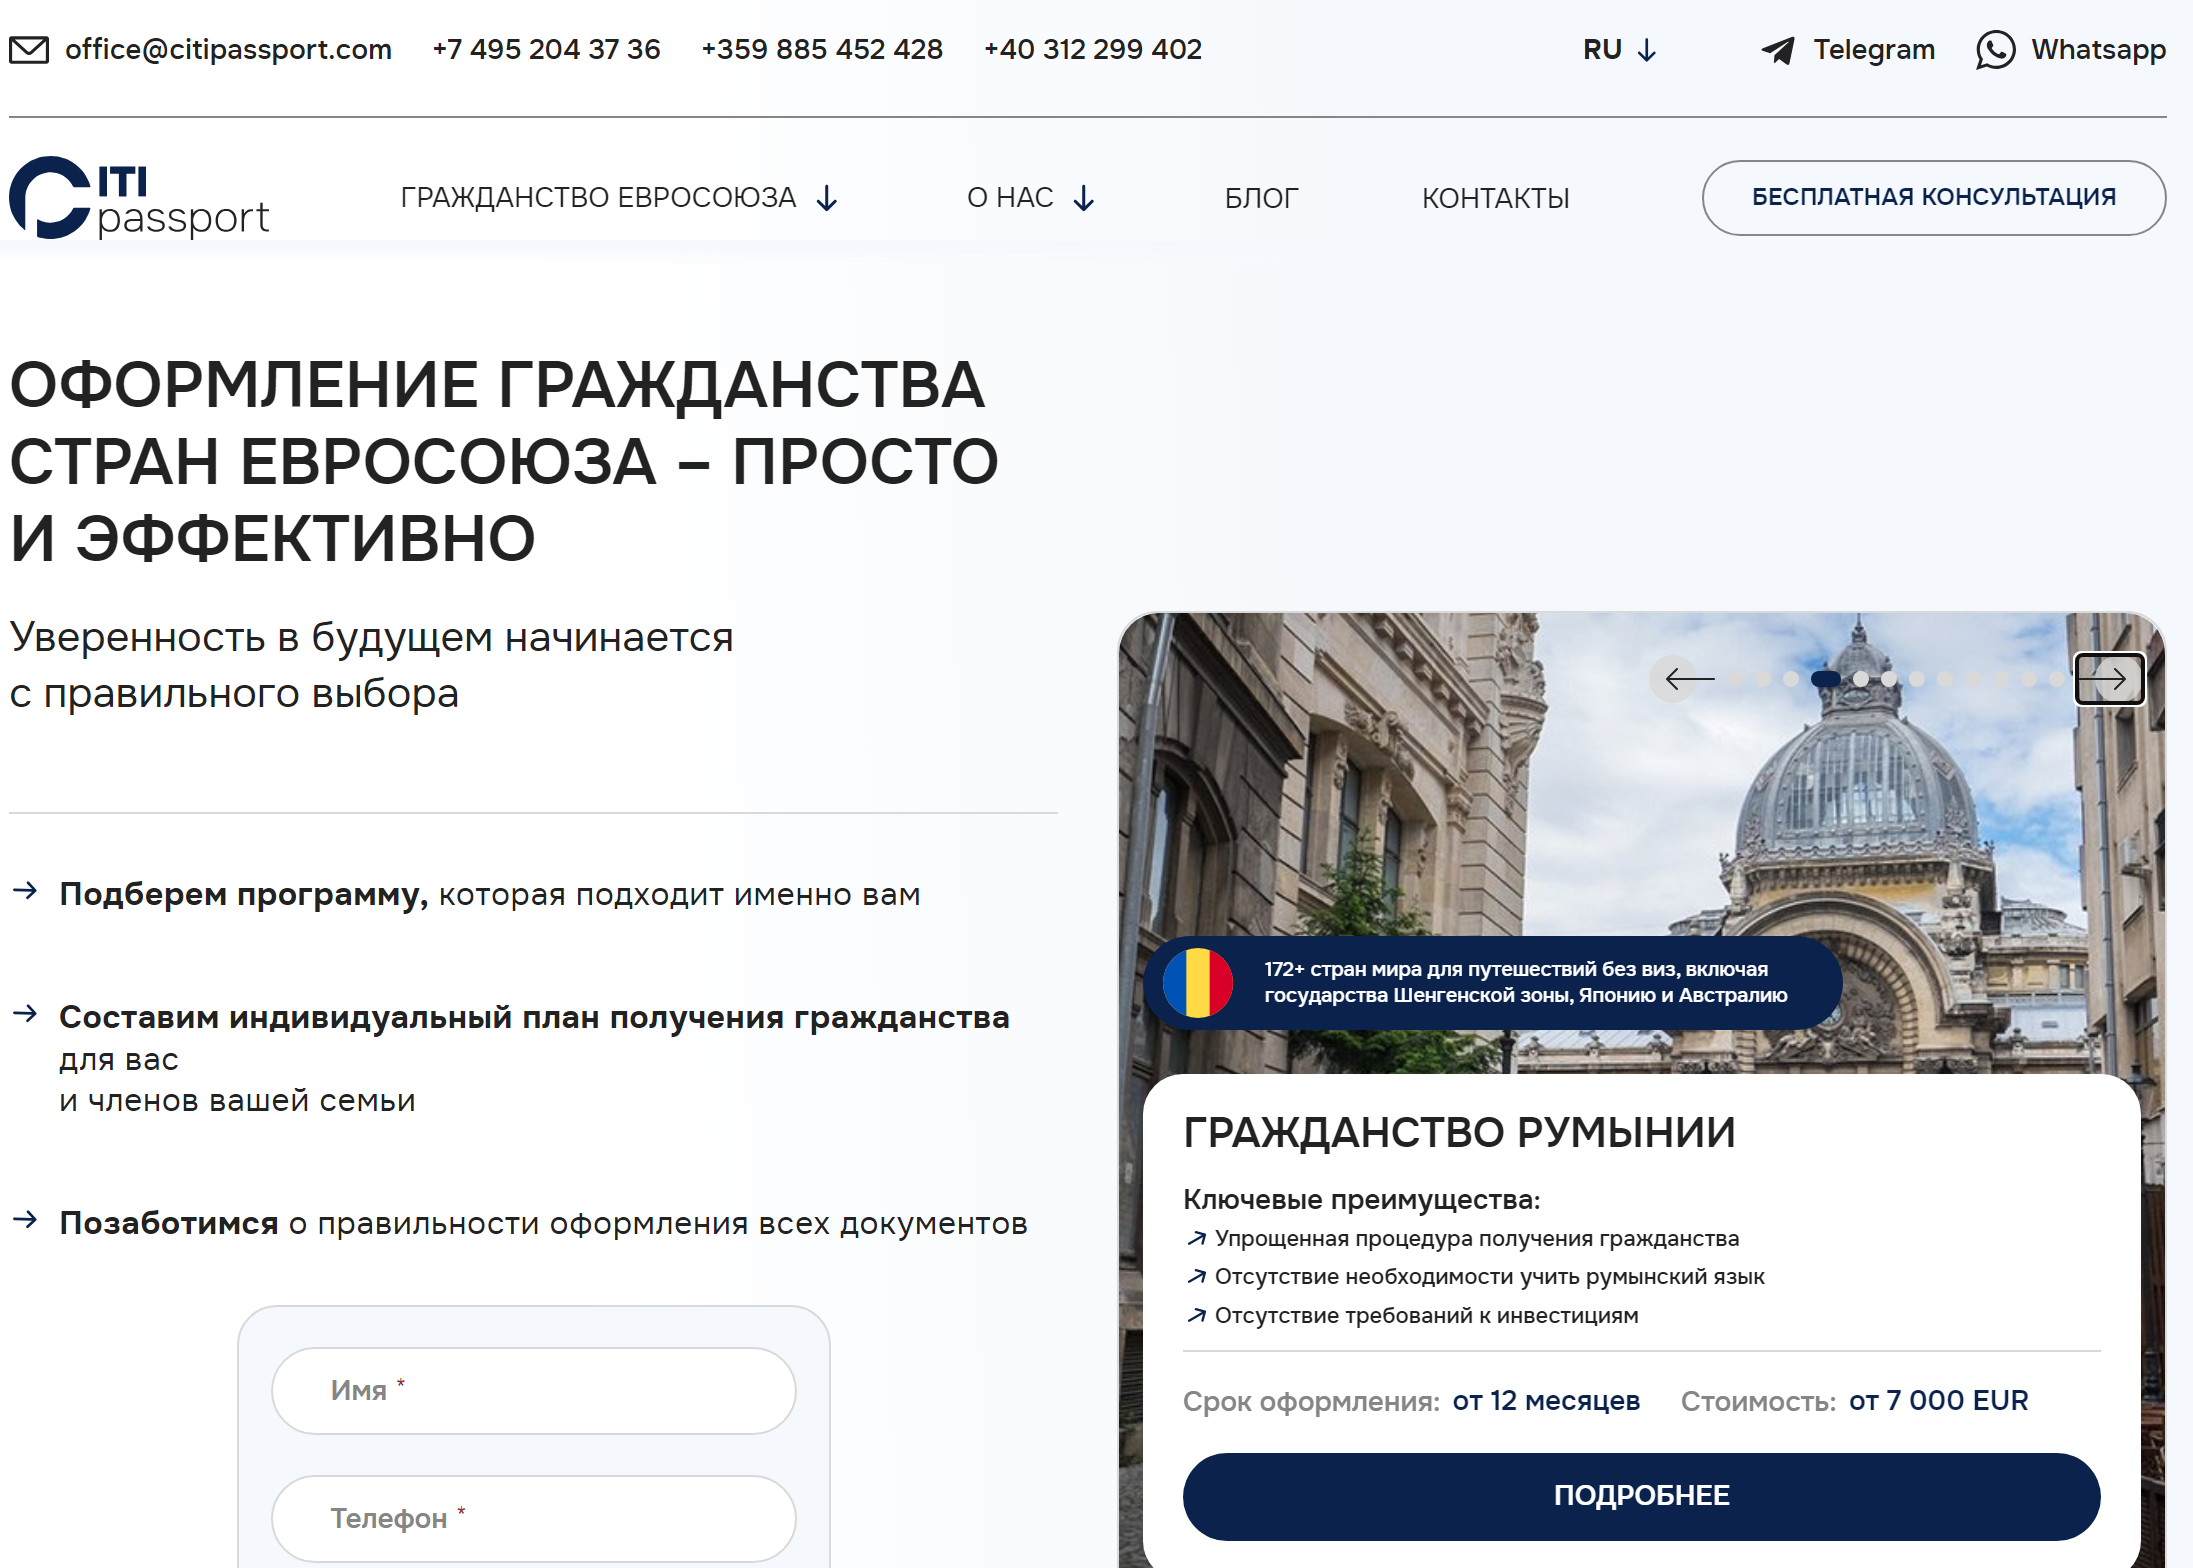Open the Telegram paper-plane icon

(1778, 50)
